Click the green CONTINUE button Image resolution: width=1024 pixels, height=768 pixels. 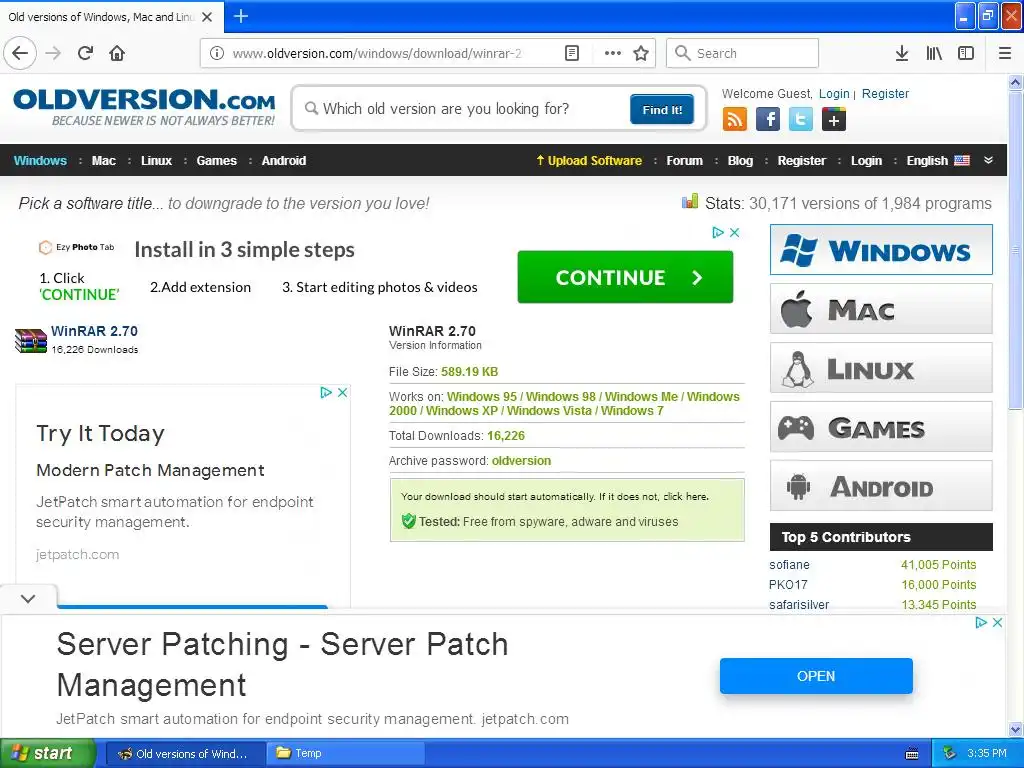coord(625,277)
